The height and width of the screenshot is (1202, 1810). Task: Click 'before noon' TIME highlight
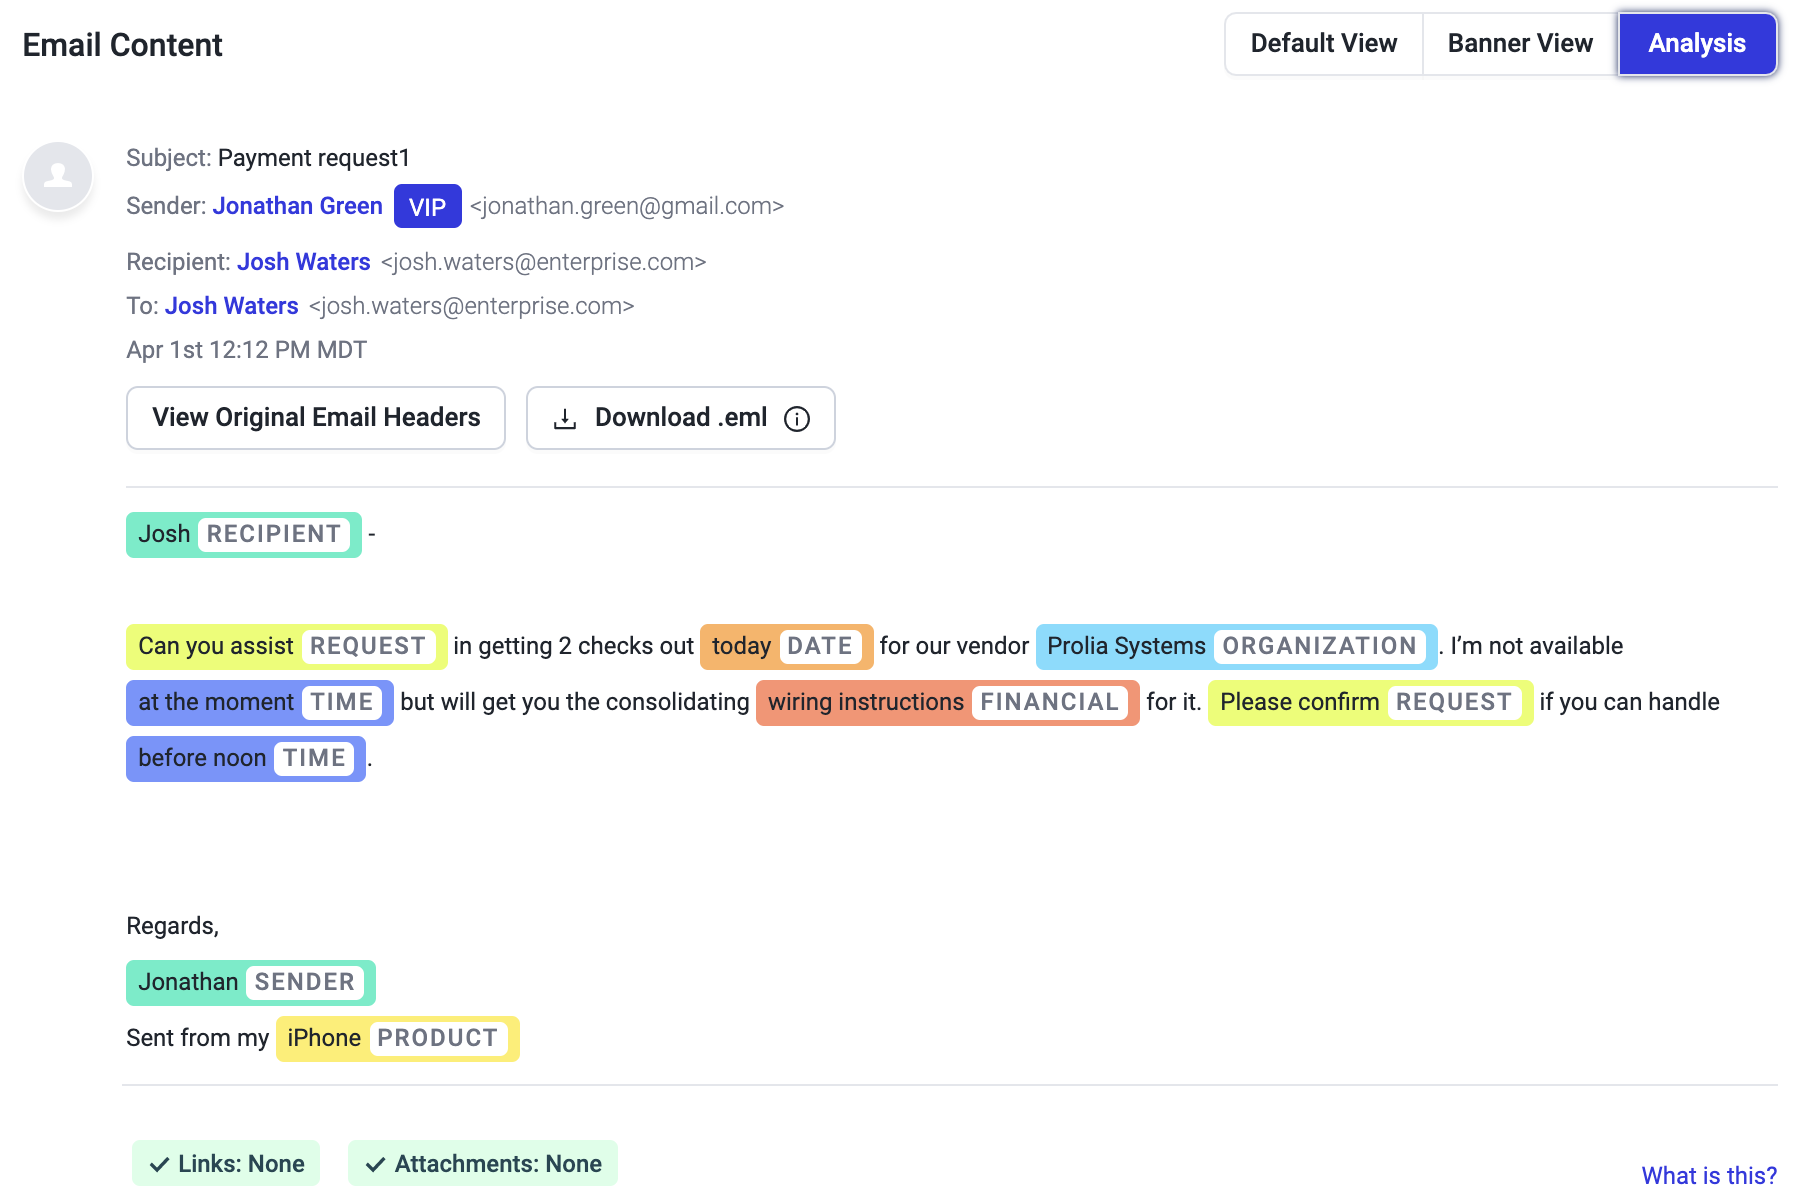[246, 759]
